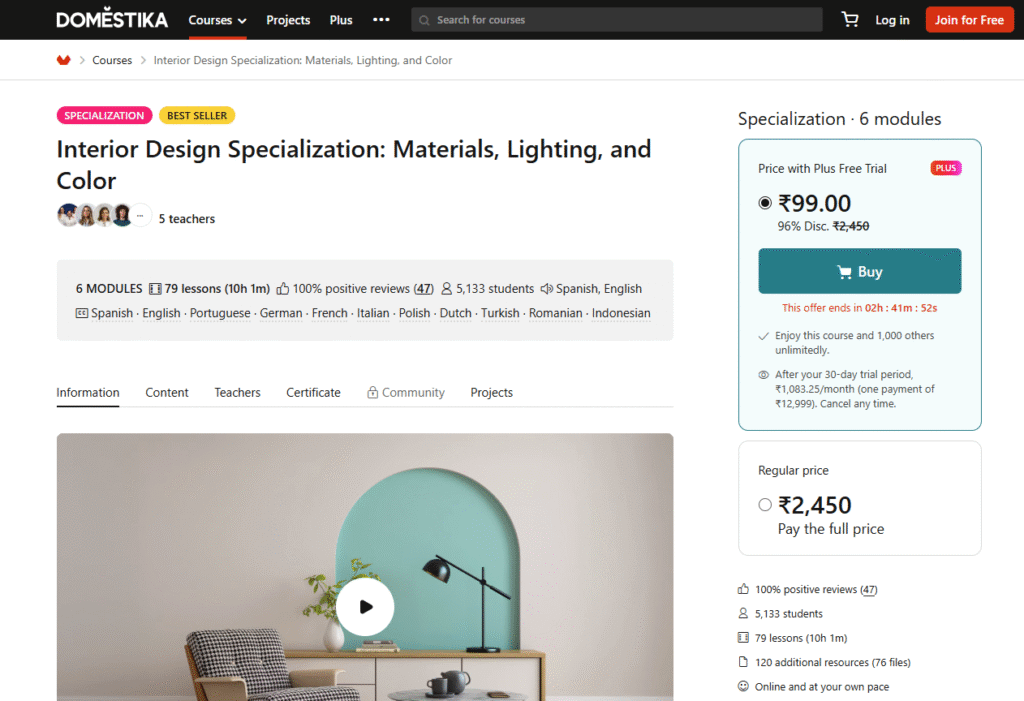Open the 47 reviews link in info bar
This screenshot has width=1024, height=701.
[x=424, y=289]
